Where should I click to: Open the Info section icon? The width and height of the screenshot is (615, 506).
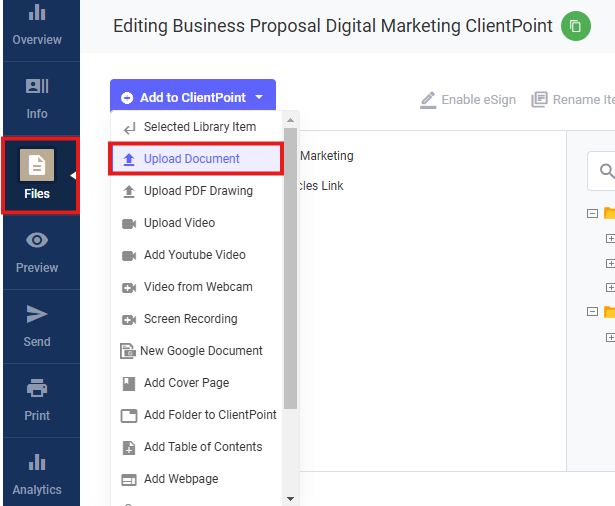tap(37, 86)
